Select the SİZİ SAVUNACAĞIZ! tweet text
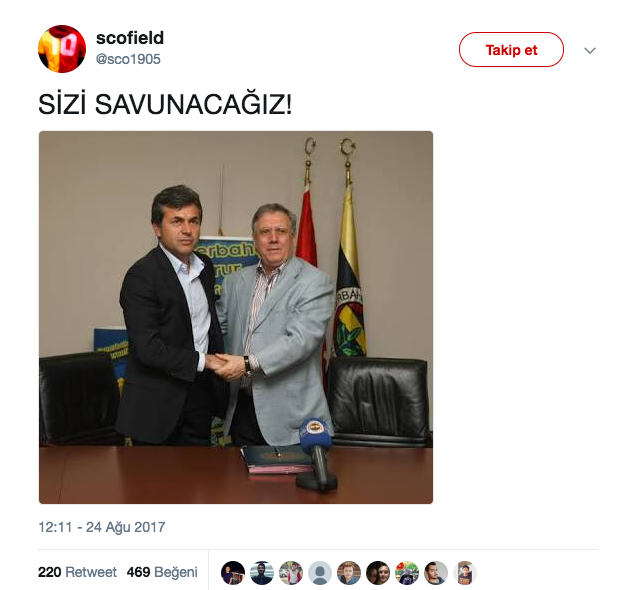Image resolution: width=633 pixels, height=590 pixels. pos(165,104)
